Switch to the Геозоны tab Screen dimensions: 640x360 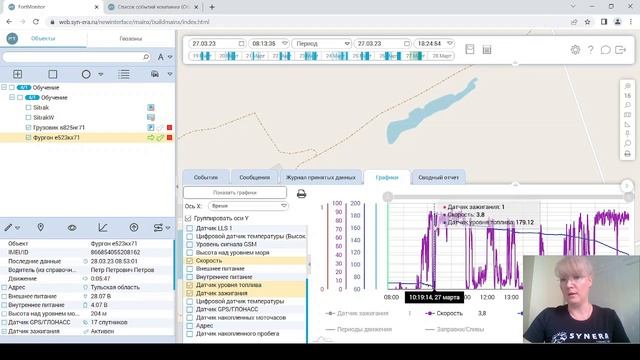[131, 38]
